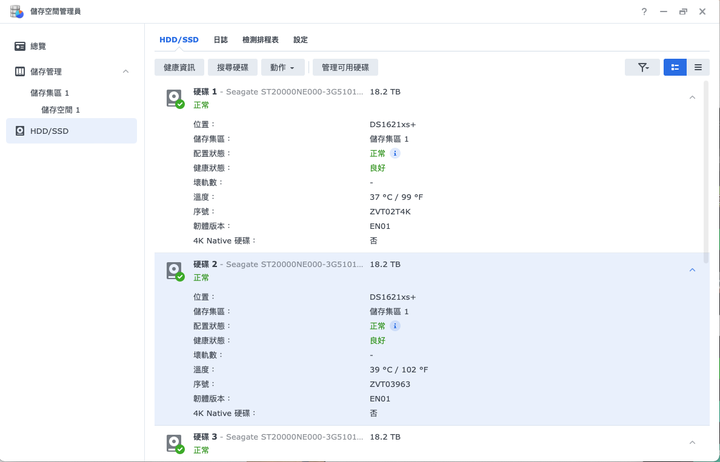
Task: Click the 管理可用硬碟 button
Action: 345,68
